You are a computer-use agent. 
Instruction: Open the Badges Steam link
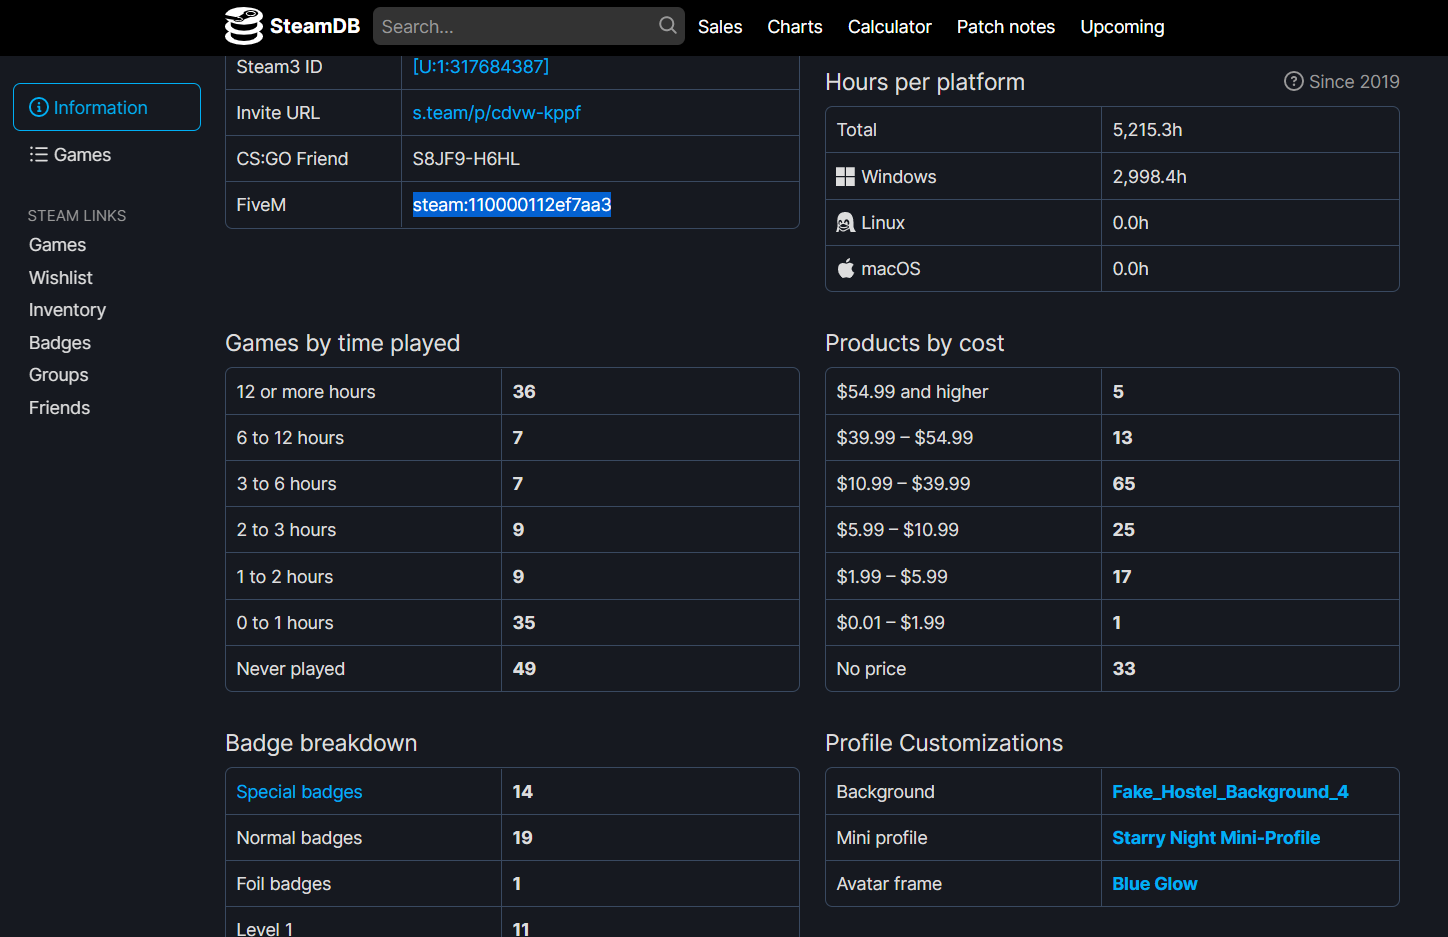coord(60,343)
